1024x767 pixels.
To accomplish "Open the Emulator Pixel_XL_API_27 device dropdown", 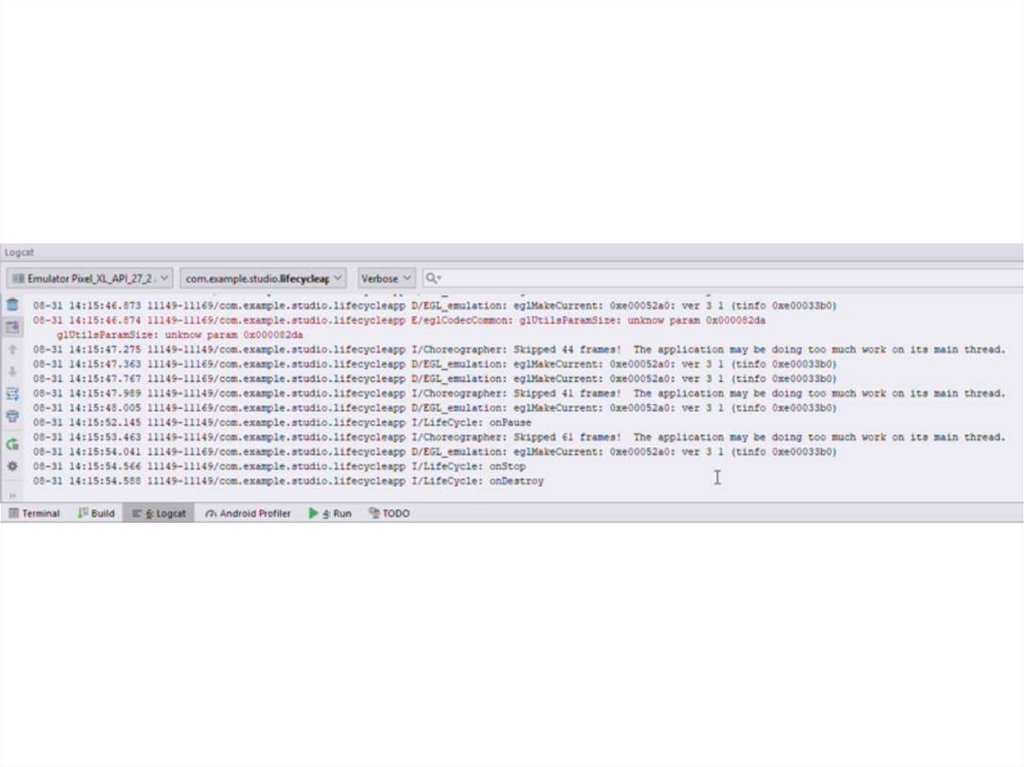I will tap(89, 278).
